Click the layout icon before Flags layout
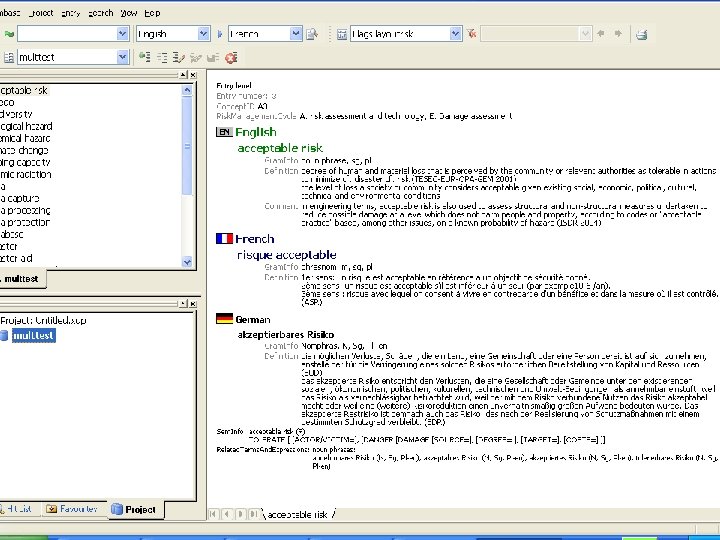Screen dimensions: 720x540 tap(342, 34)
